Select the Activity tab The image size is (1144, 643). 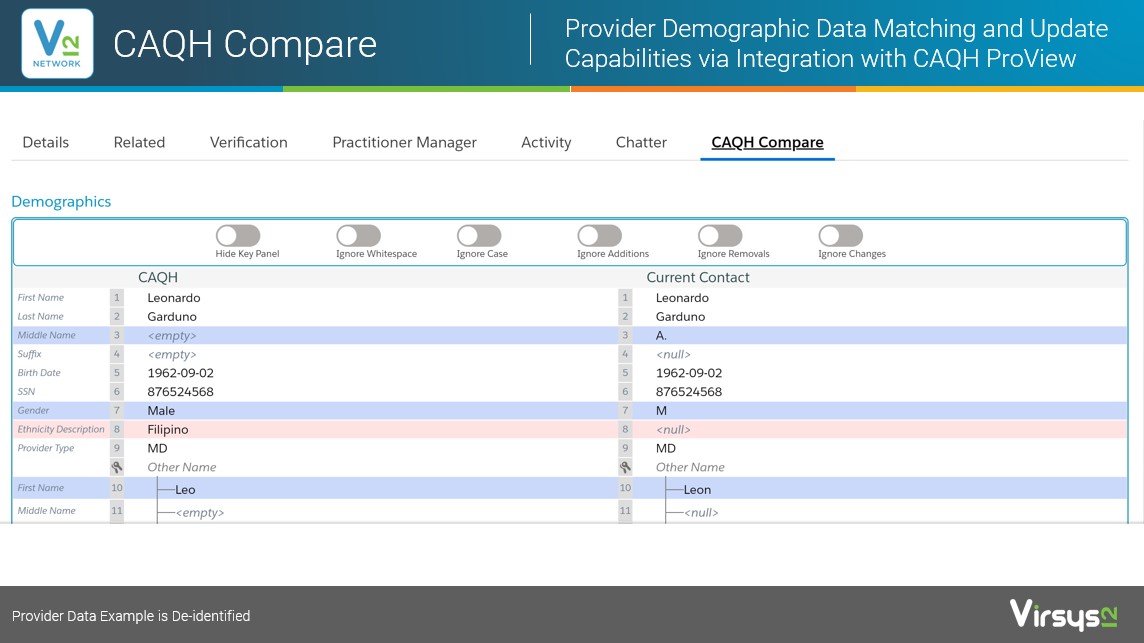pyautogui.click(x=546, y=142)
